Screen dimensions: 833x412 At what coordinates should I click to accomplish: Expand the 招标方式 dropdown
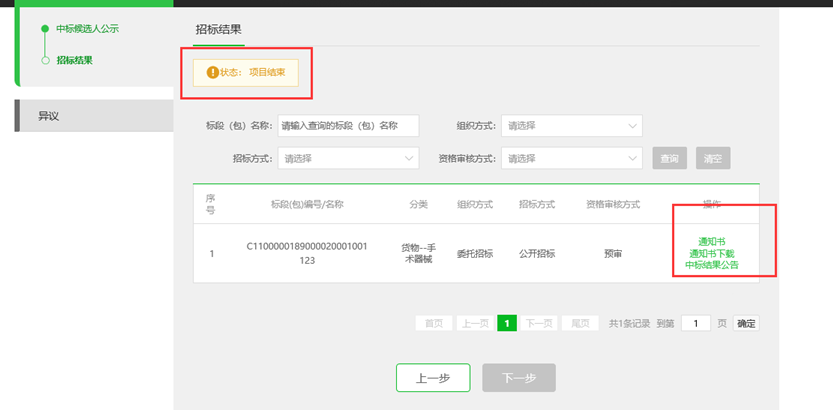348,158
